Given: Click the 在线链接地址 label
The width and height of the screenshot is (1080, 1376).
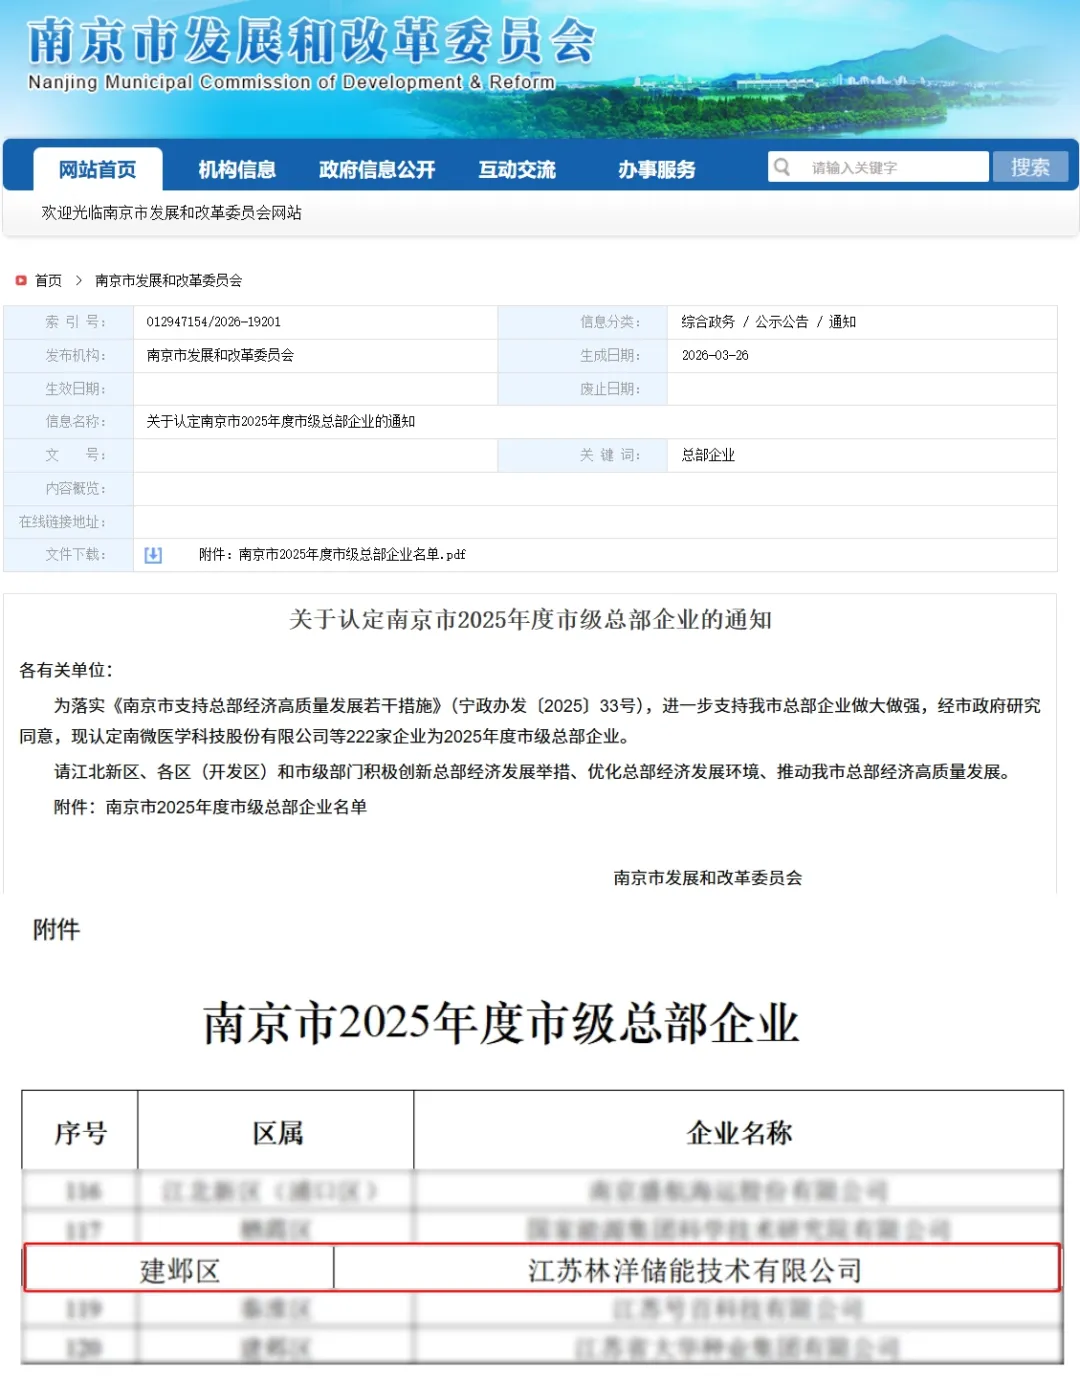Looking at the screenshot, I should click(62, 522).
